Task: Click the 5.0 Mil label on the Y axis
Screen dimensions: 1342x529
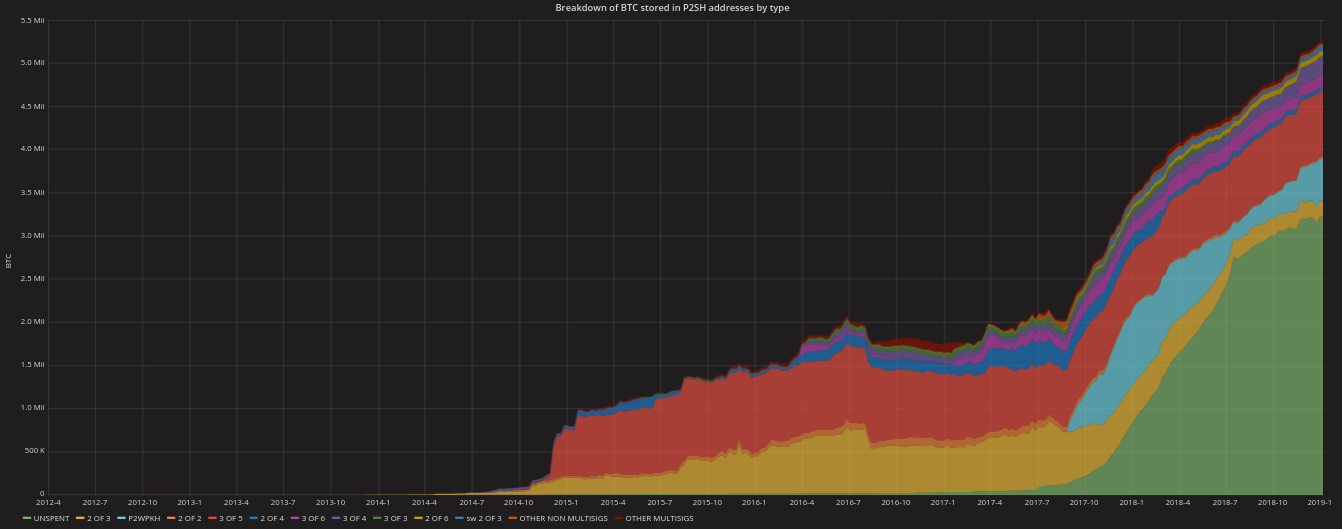Action: (x=32, y=63)
